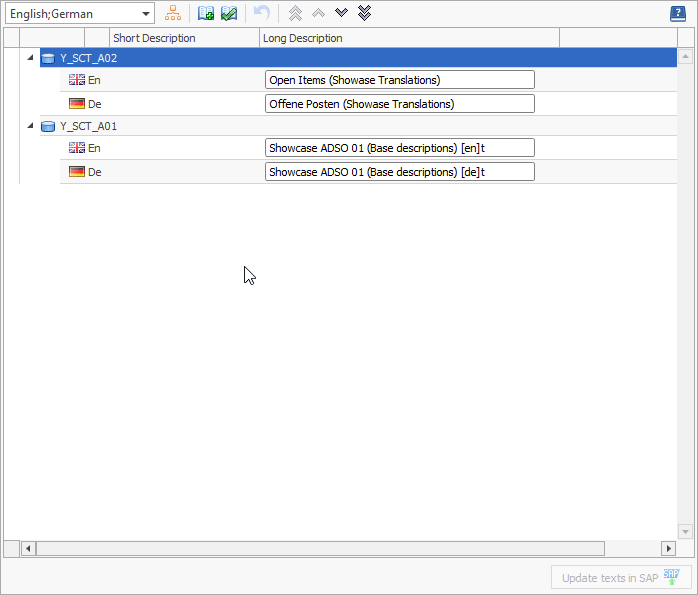698x595 pixels.
Task: Collapse the Y_SCT_A02 tree node
Action: pos(30,58)
